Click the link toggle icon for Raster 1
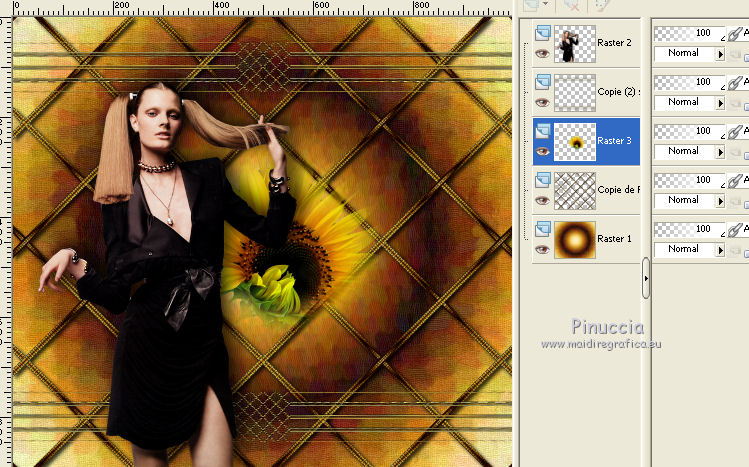The width and height of the screenshot is (749, 467). point(735,230)
